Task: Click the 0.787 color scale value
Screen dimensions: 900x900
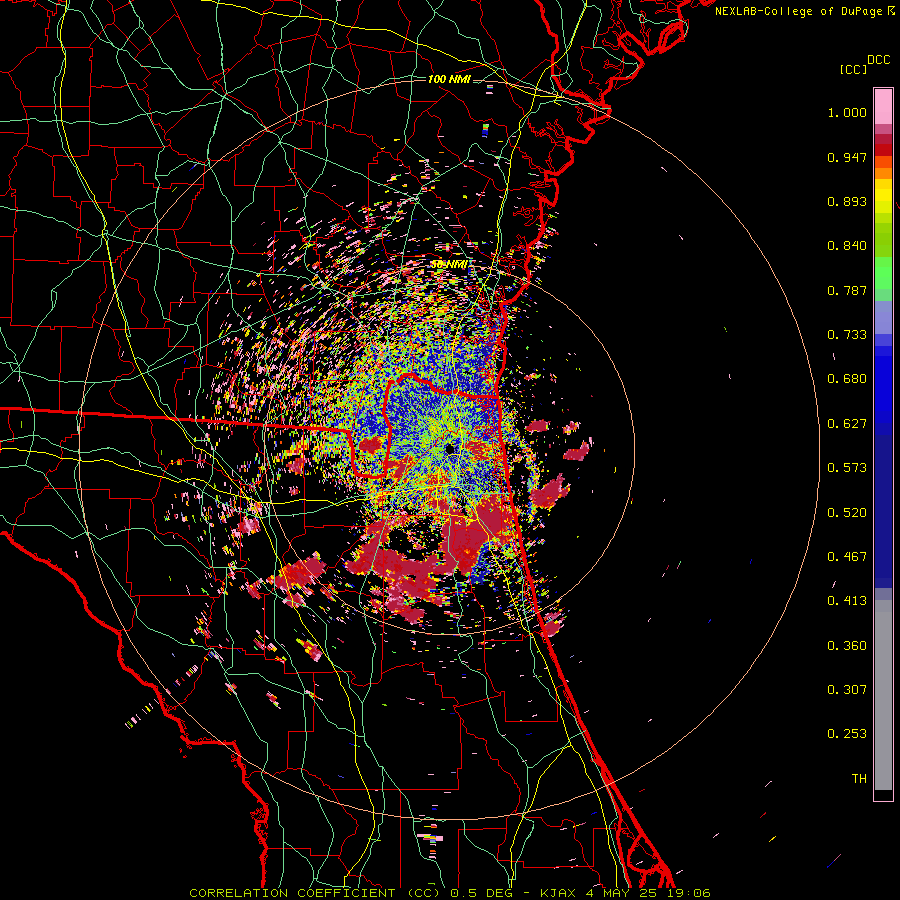Action: pyautogui.click(x=847, y=290)
